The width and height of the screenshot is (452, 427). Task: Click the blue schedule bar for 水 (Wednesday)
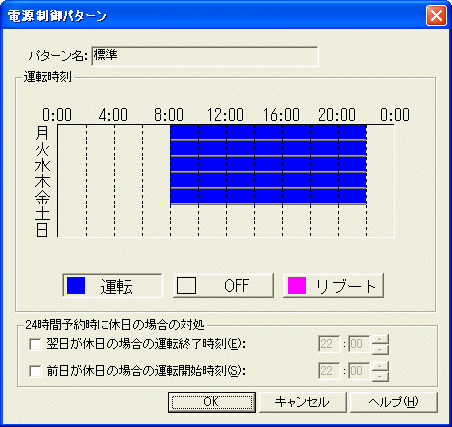[x=268, y=164]
